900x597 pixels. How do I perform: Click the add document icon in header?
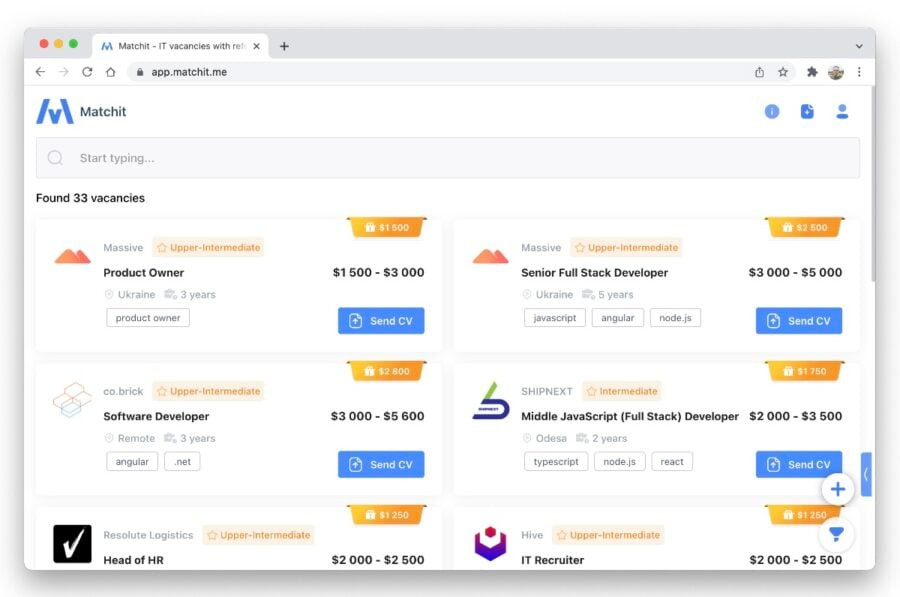[x=807, y=111]
